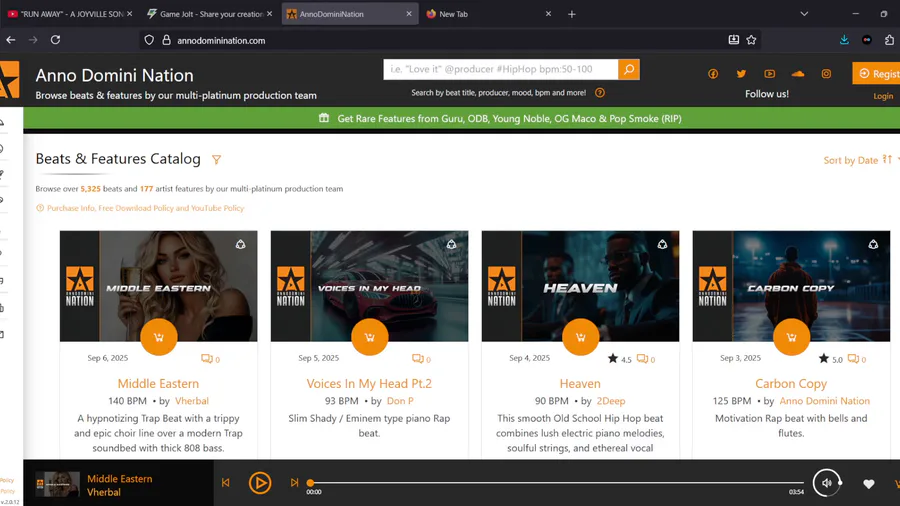The height and width of the screenshot is (506, 900).
Task: Open Purchase Info and YouTube Policy link
Action: (x=145, y=208)
